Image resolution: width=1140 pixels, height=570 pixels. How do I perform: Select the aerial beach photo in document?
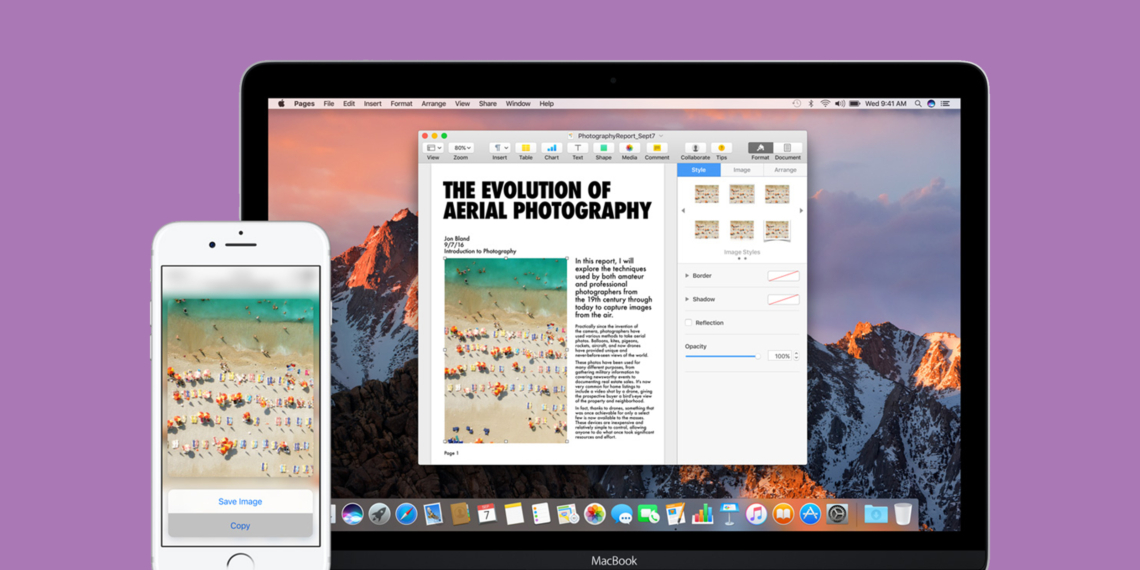pyautogui.click(x=505, y=350)
